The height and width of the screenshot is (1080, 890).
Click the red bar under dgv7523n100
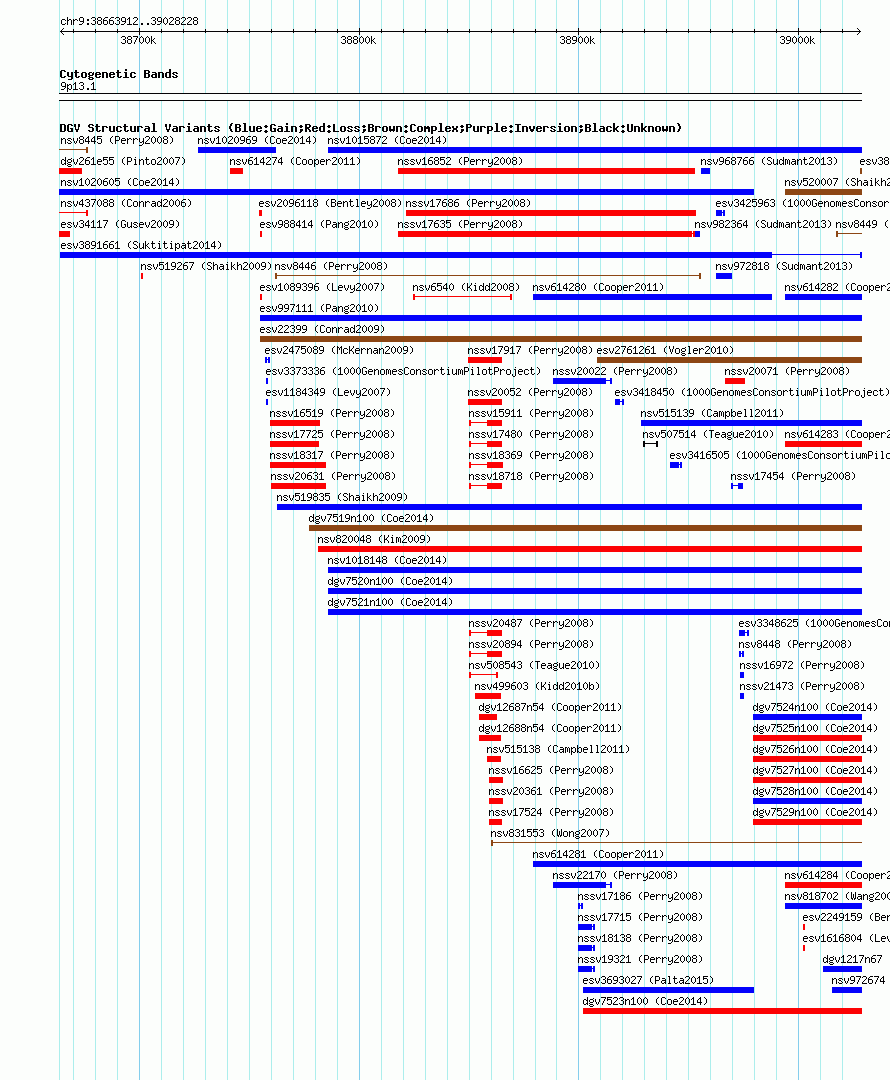click(723, 1011)
